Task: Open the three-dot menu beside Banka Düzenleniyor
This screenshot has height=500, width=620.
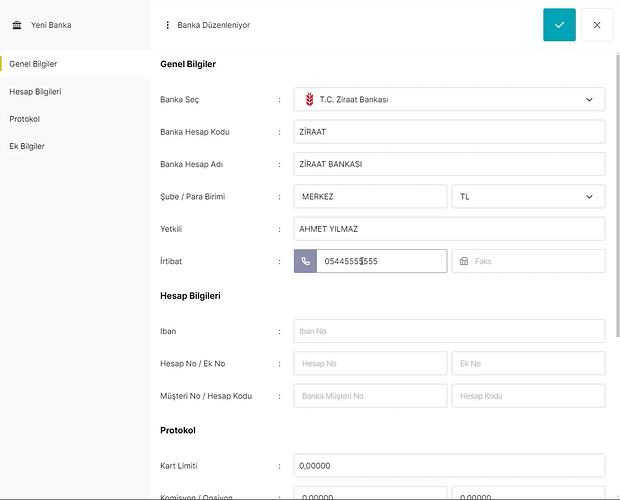Action: pos(167,25)
